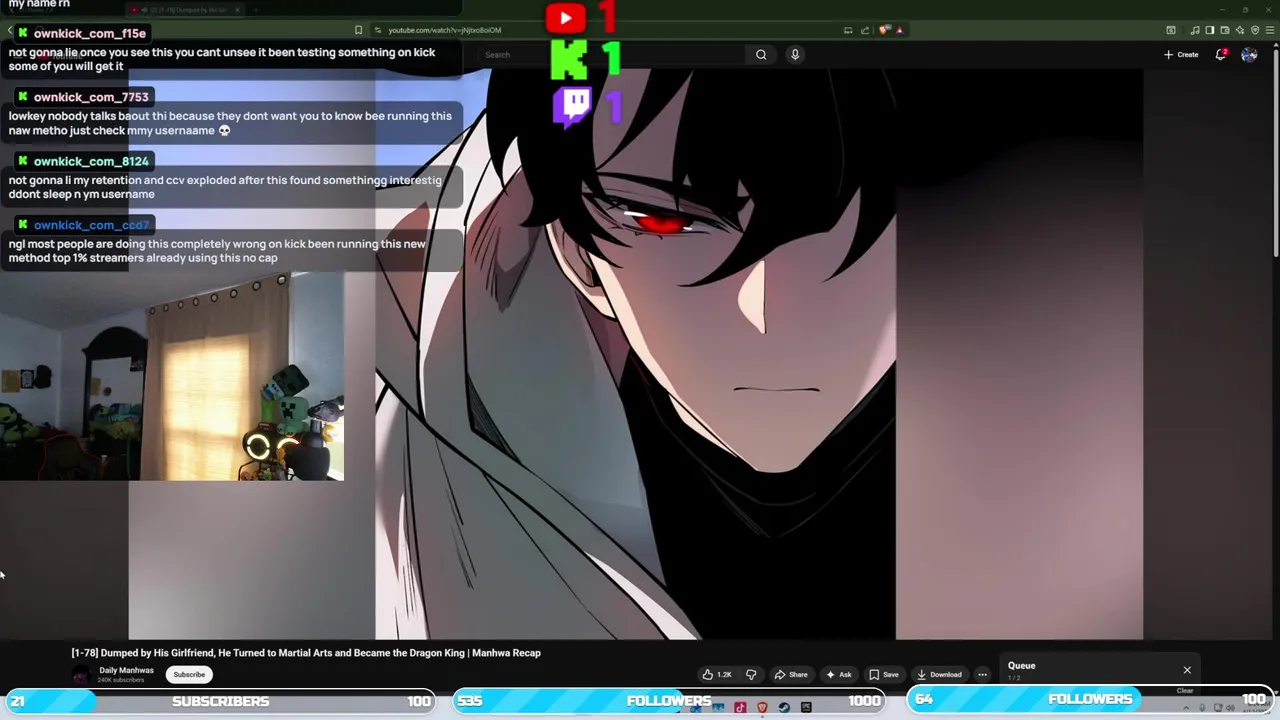Click the microphone icon in the system tray

tap(1202, 708)
